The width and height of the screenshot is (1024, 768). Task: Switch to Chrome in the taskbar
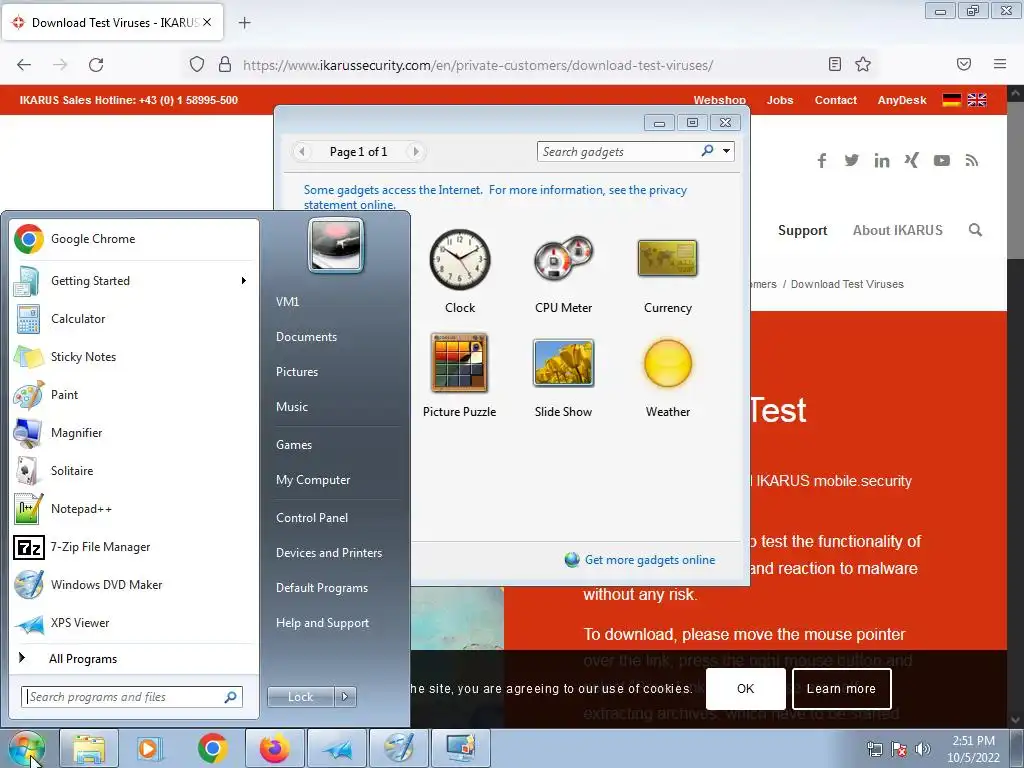coord(213,748)
